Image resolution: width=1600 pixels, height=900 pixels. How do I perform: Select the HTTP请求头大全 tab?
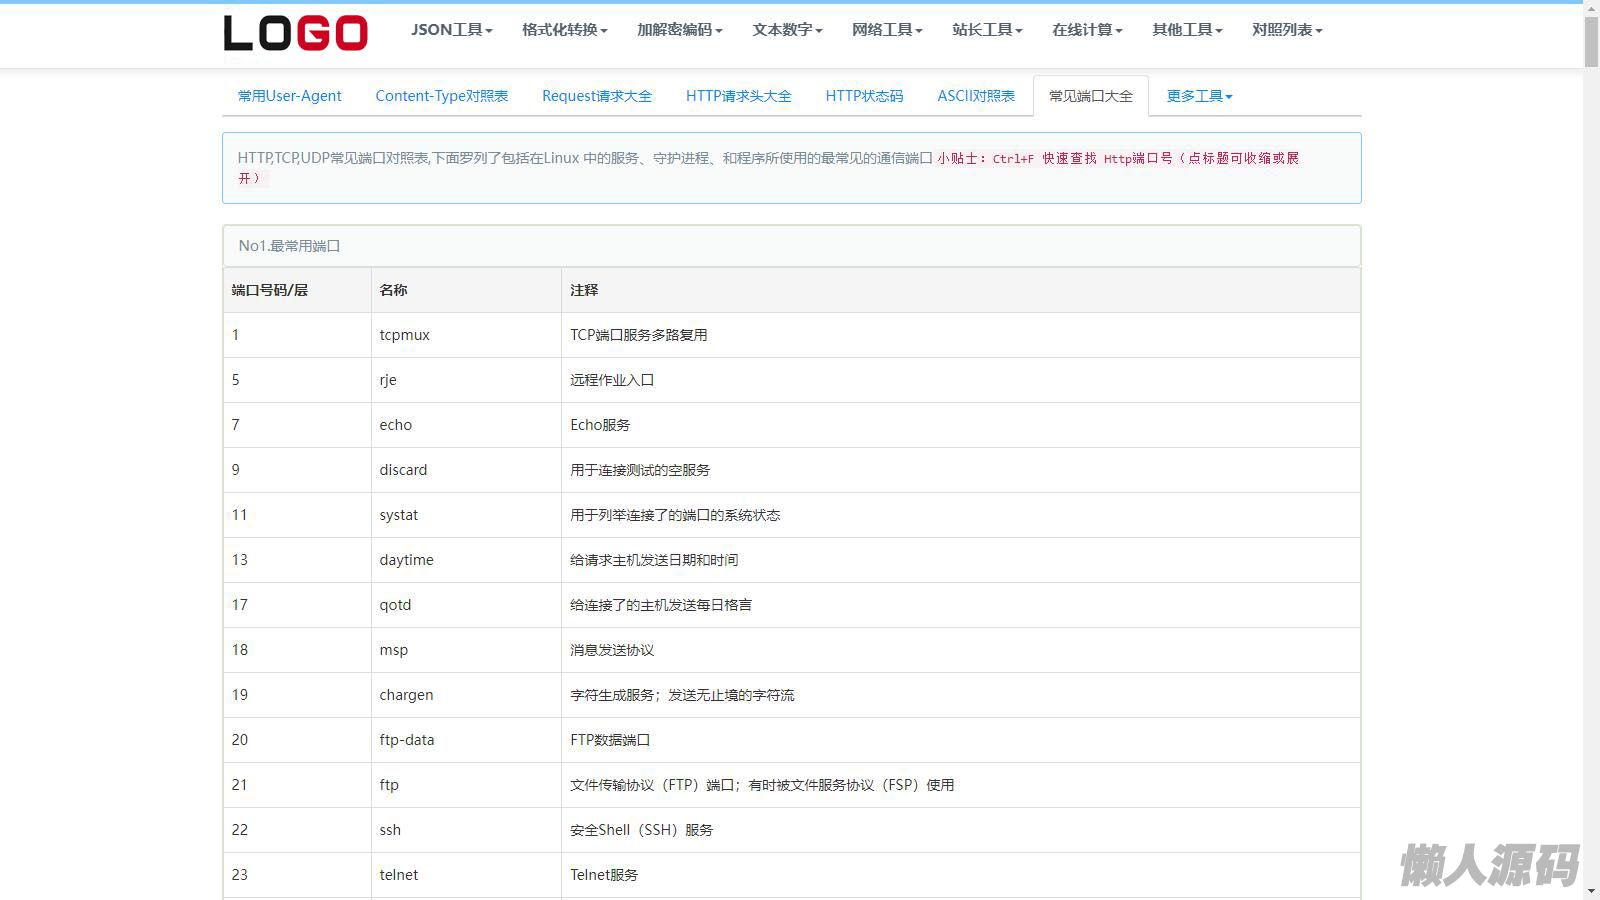pos(738,96)
